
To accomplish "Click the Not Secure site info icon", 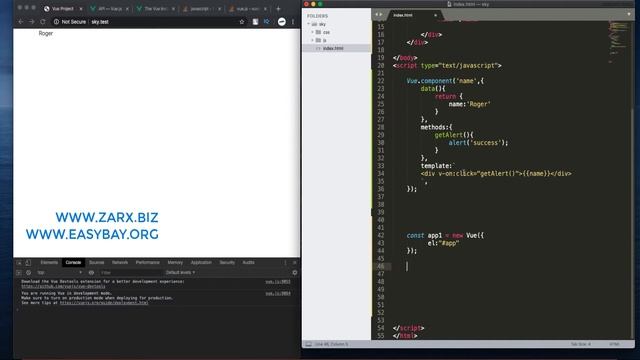I will pyautogui.click(x=56, y=22).
